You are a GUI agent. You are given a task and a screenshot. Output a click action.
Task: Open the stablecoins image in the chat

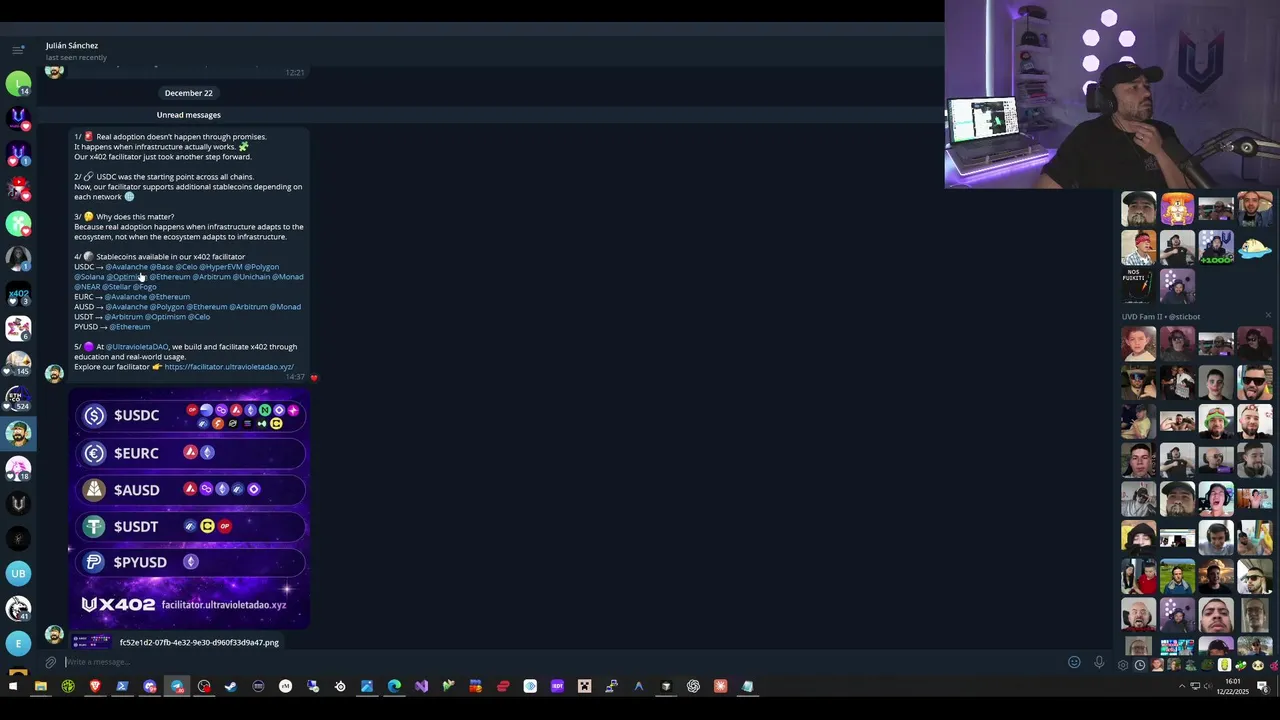point(189,508)
